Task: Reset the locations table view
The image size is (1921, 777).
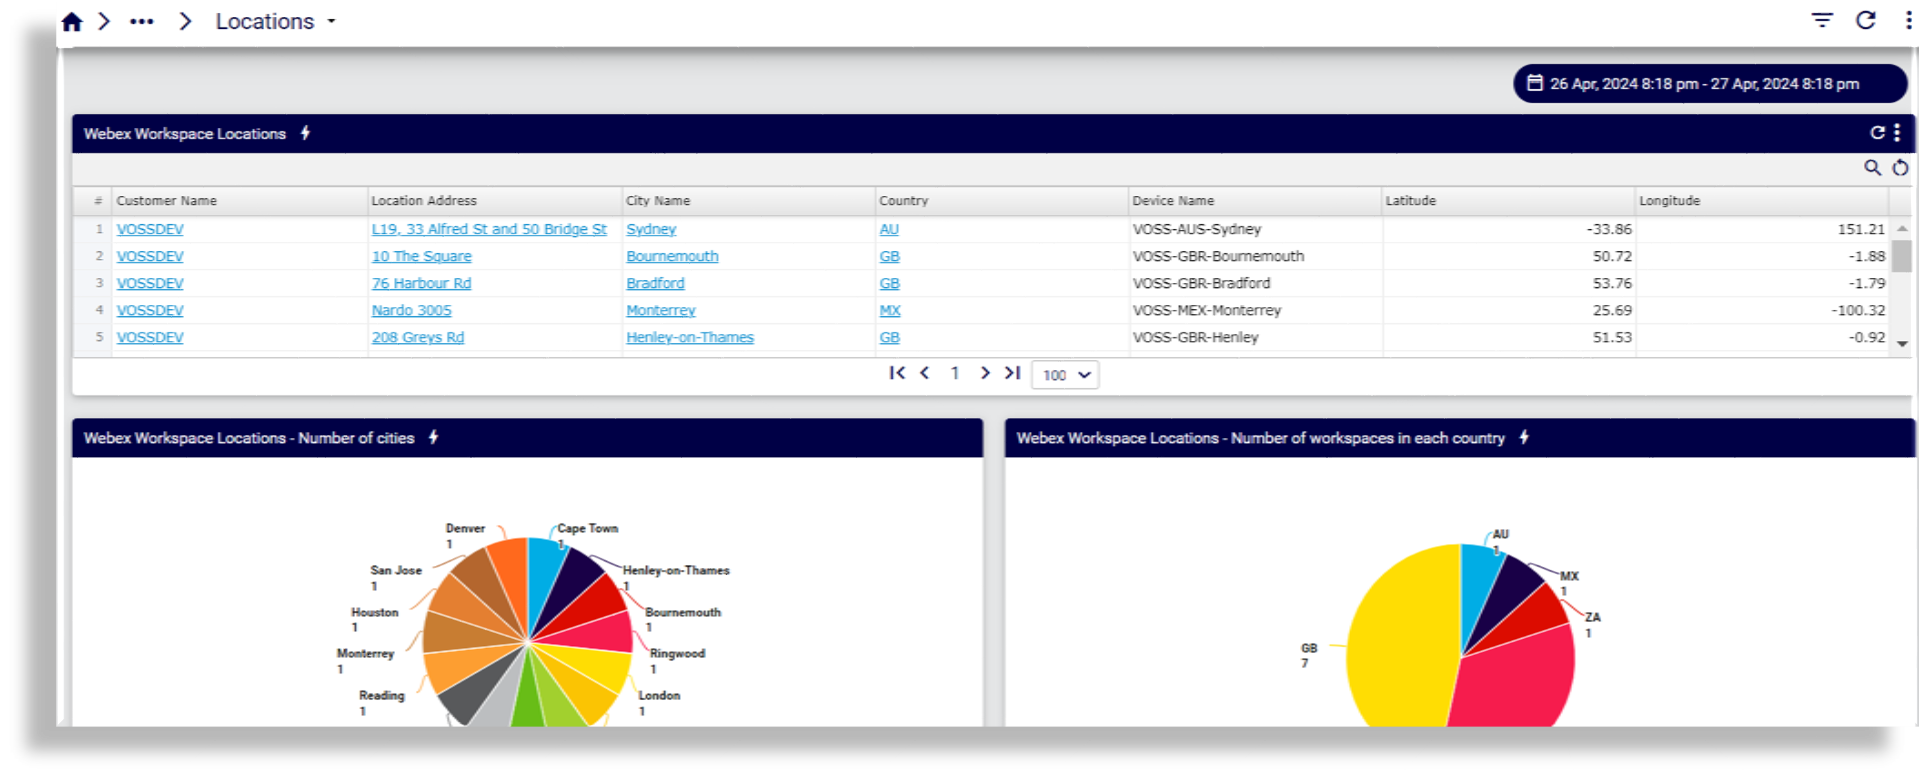Action: [1900, 168]
